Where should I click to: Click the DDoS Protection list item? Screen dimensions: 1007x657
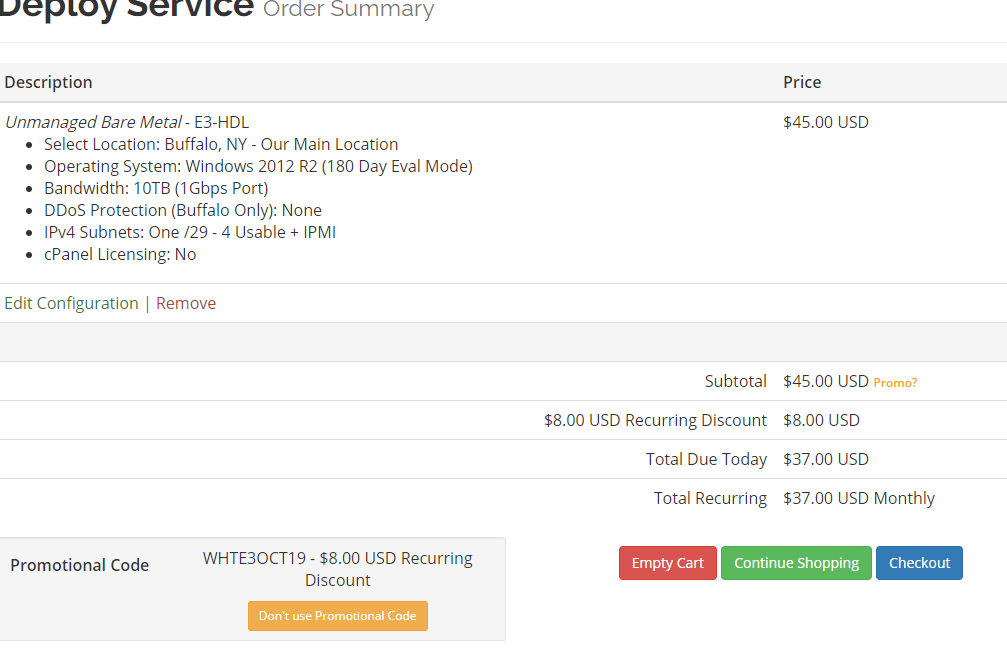[183, 210]
